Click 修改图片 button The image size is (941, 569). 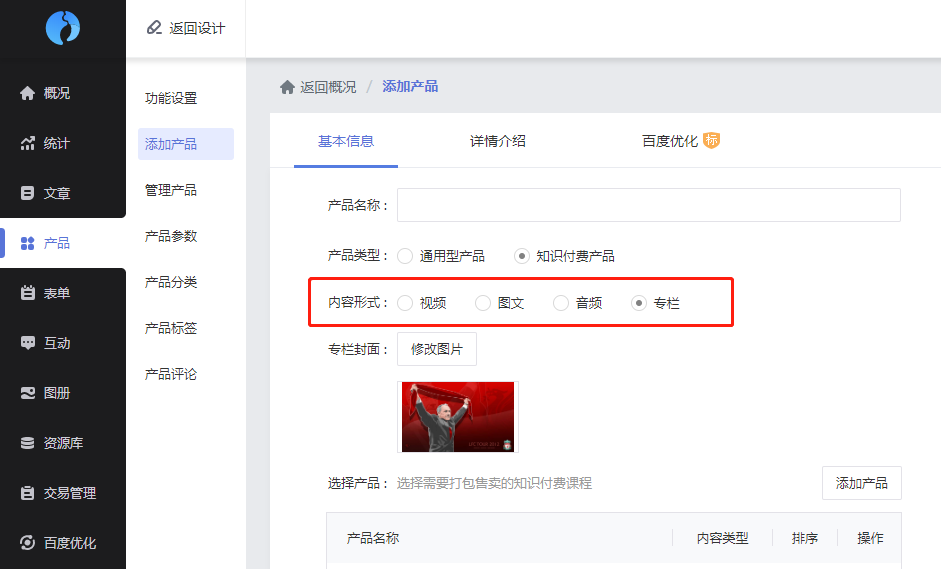pyautogui.click(x=437, y=349)
